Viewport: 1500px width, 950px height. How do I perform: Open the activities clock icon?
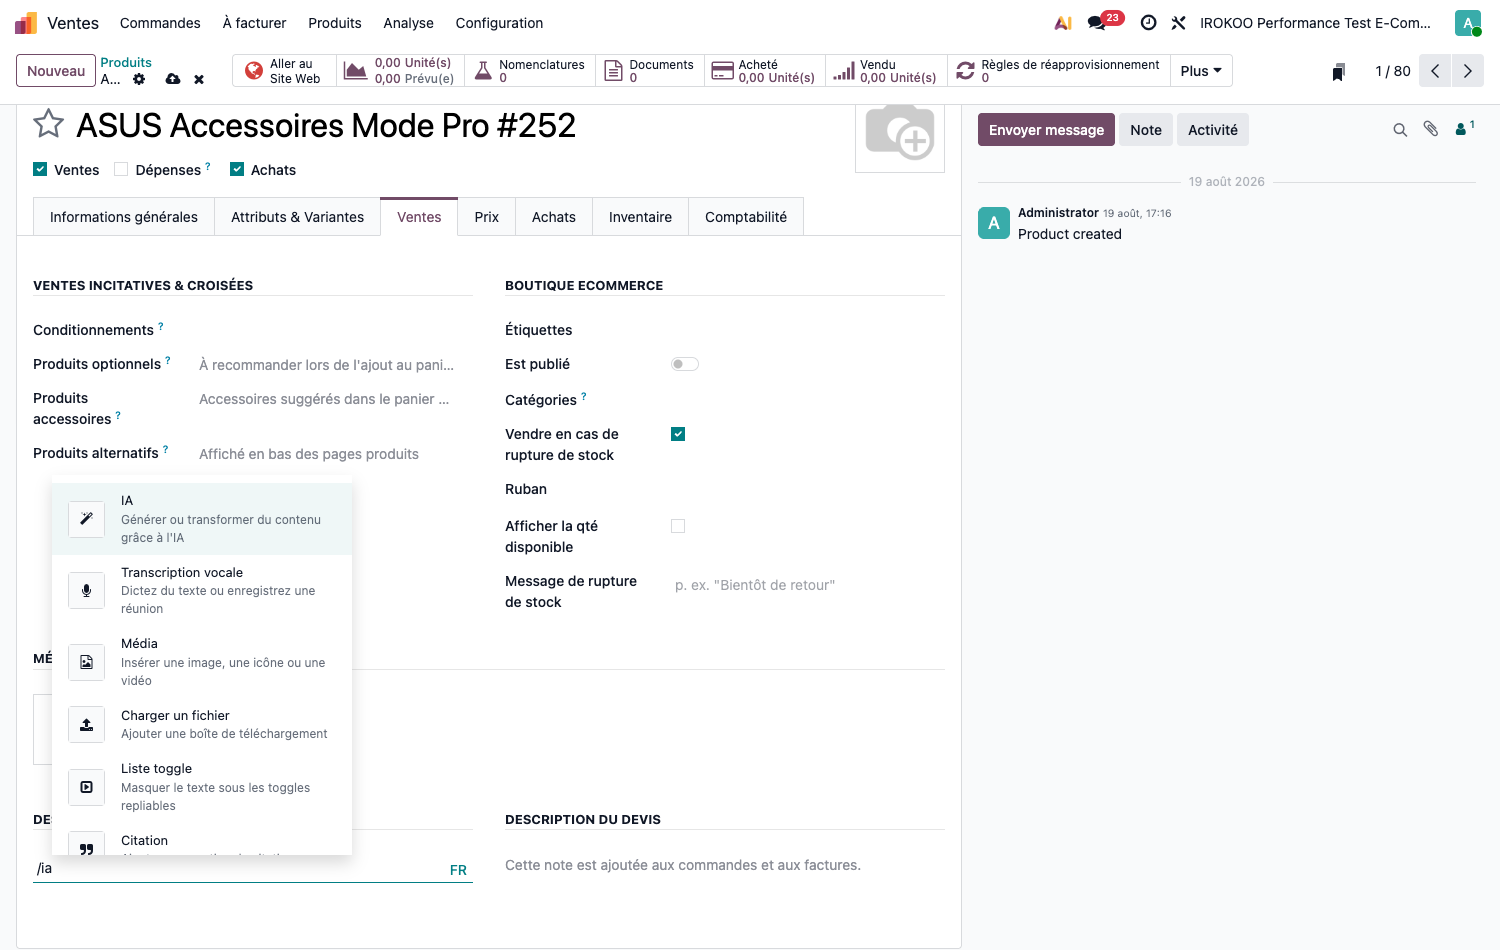click(1148, 23)
